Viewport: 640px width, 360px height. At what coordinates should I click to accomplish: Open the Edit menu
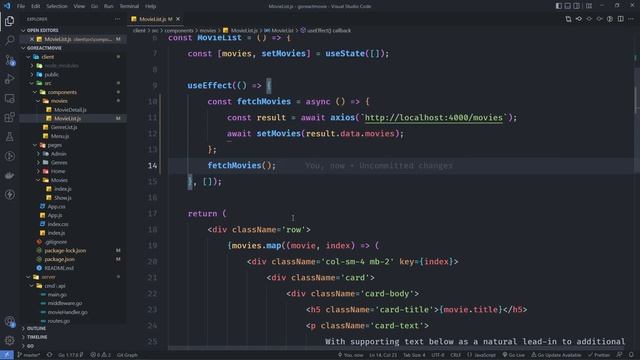point(36,6)
